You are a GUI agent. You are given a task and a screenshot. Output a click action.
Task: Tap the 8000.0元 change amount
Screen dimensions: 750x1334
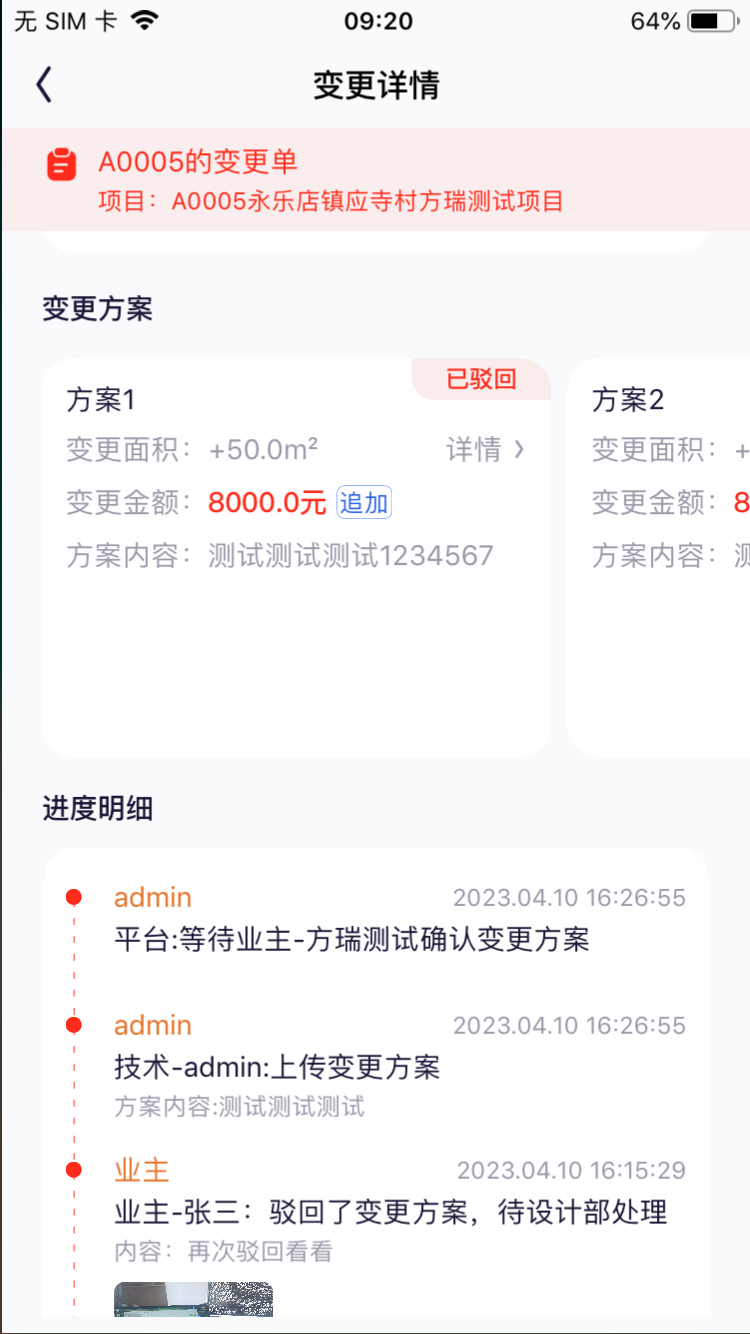click(x=267, y=503)
